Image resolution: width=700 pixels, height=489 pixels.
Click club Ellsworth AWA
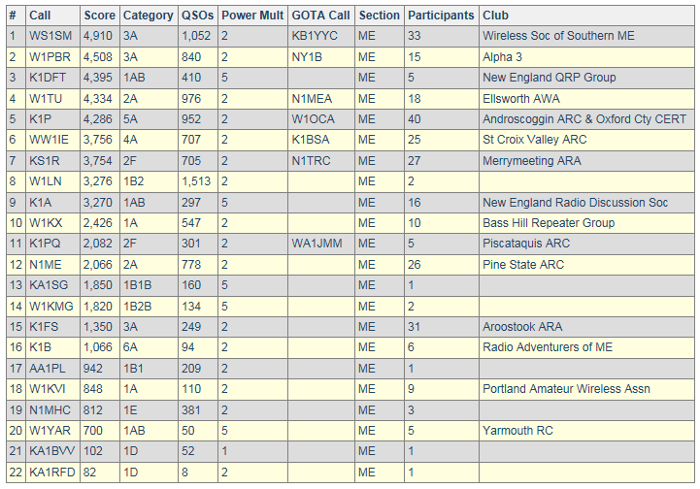point(521,98)
